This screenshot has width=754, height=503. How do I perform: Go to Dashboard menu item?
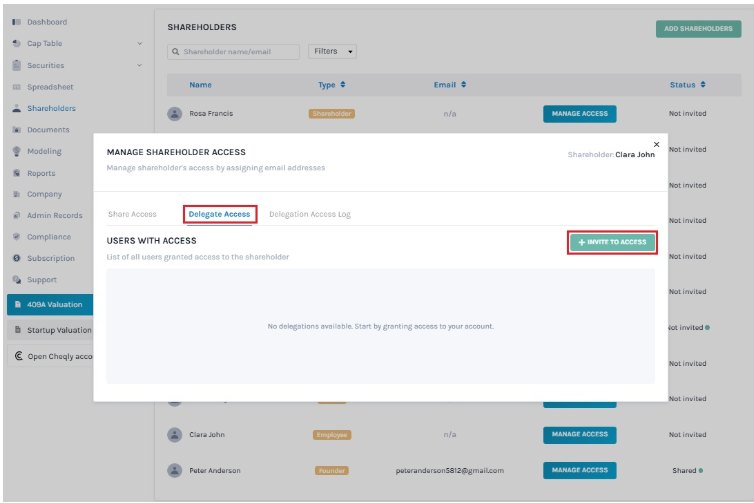pyautogui.click(x=47, y=22)
